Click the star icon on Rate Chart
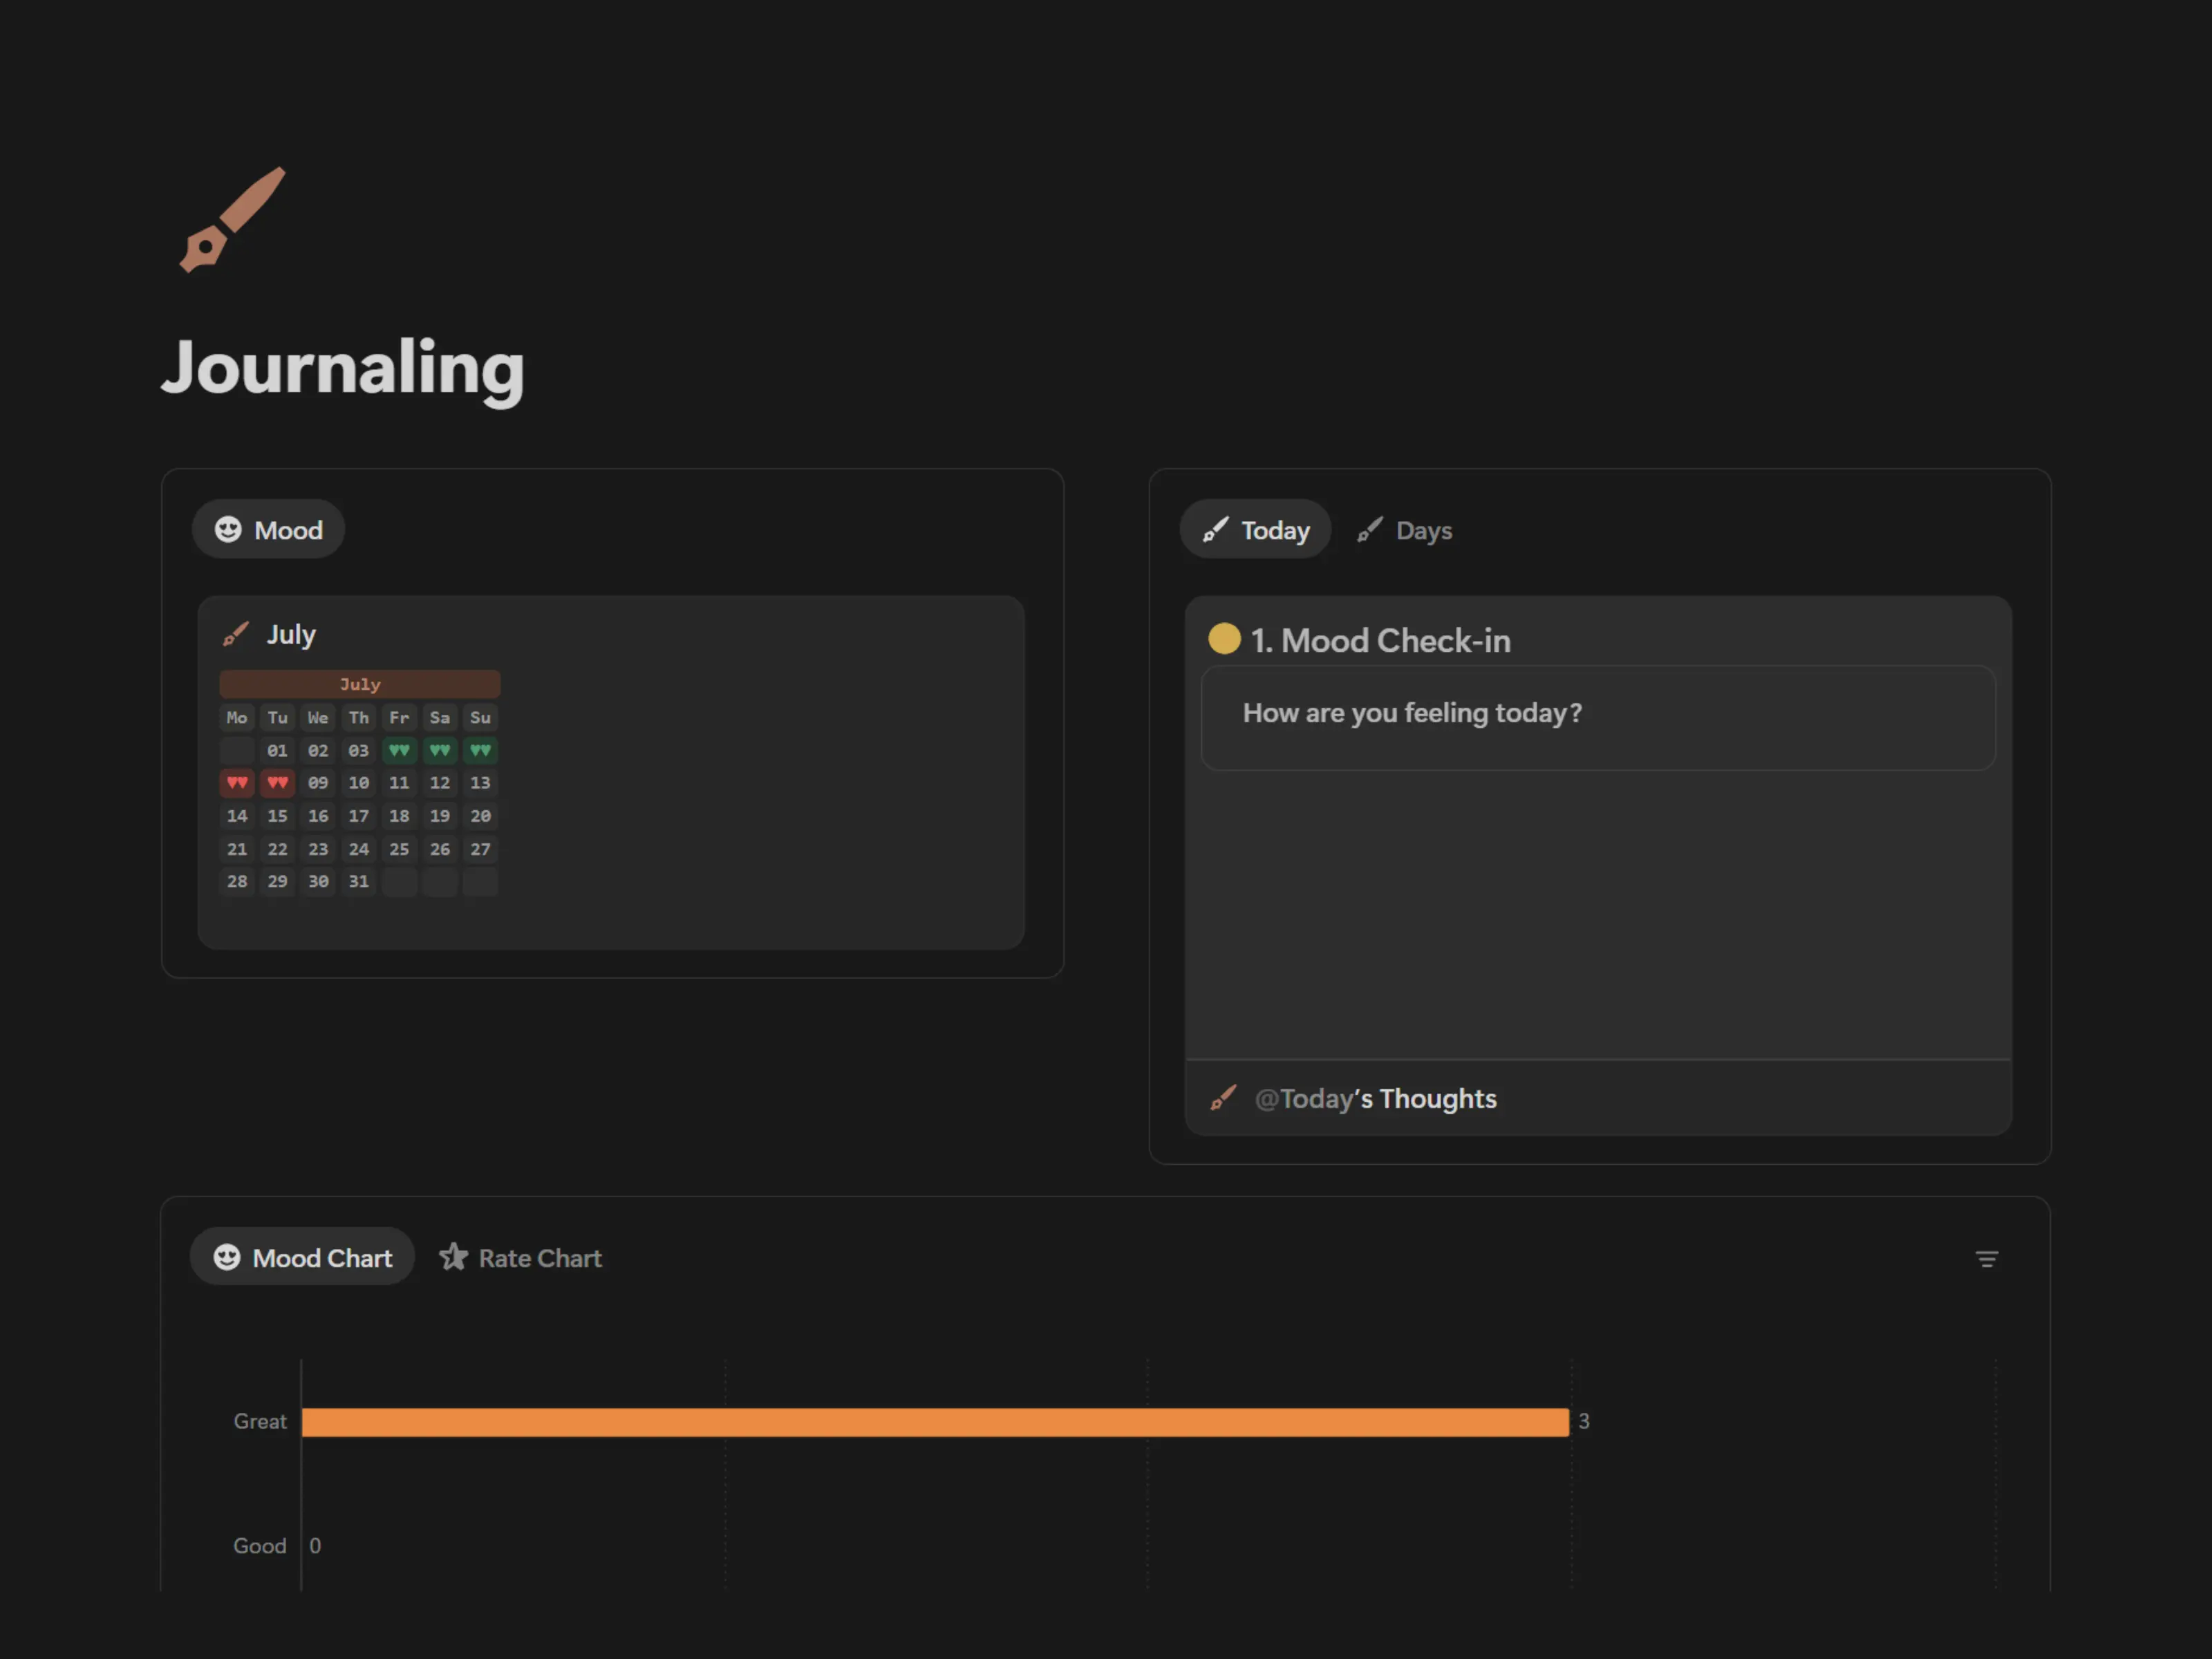This screenshot has height=1659, width=2212. [453, 1257]
